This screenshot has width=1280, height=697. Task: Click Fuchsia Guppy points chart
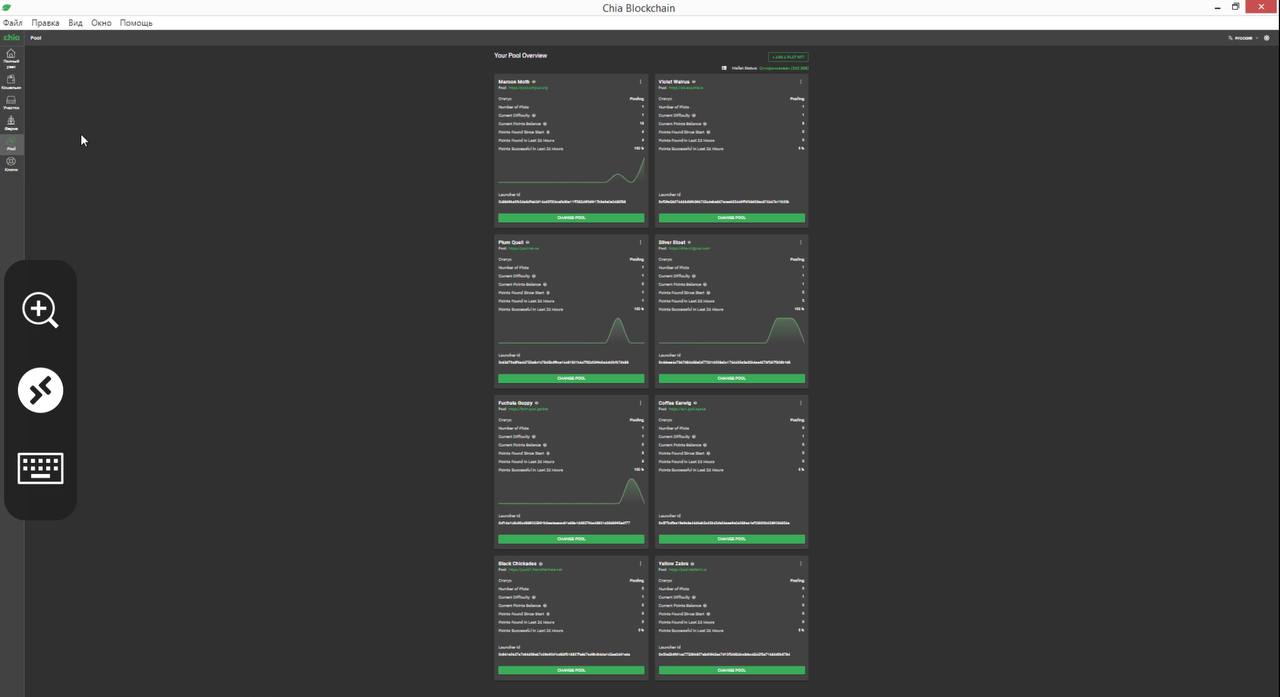[x=571, y=491]
